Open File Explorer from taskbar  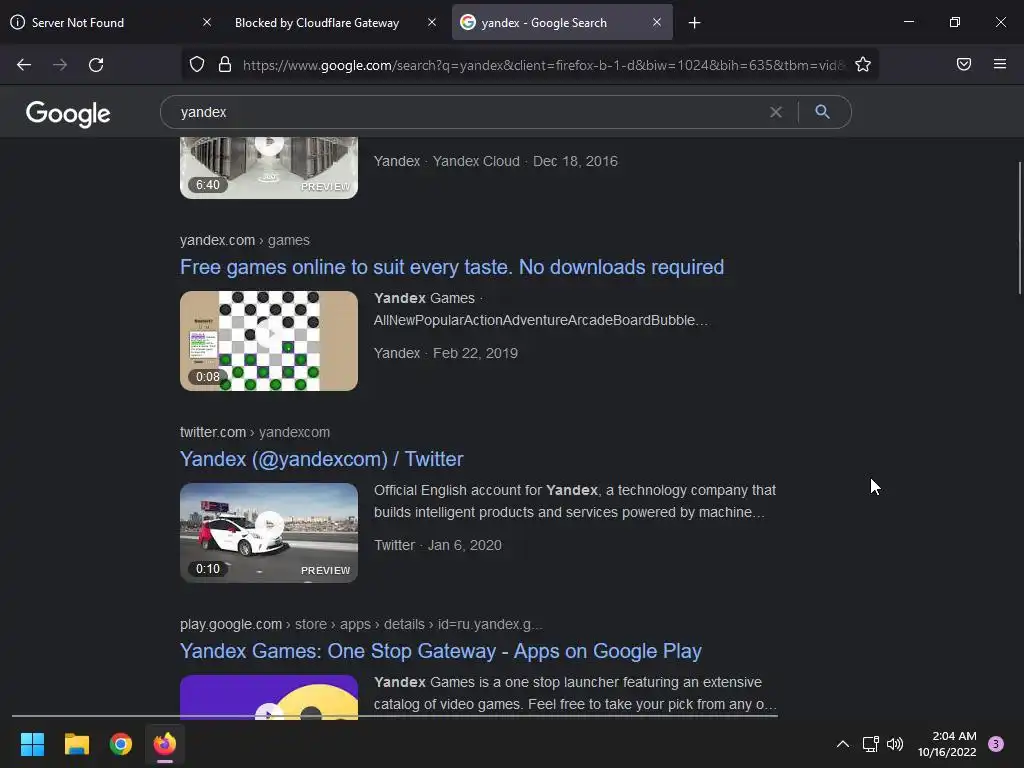[x=76, y=744]
